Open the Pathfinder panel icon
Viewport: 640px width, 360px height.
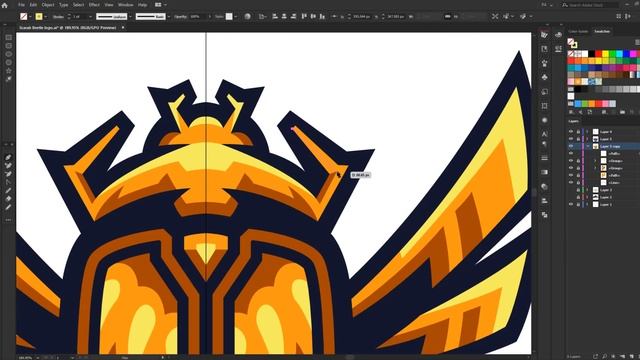pyautogui.click(x=544, y=215)
